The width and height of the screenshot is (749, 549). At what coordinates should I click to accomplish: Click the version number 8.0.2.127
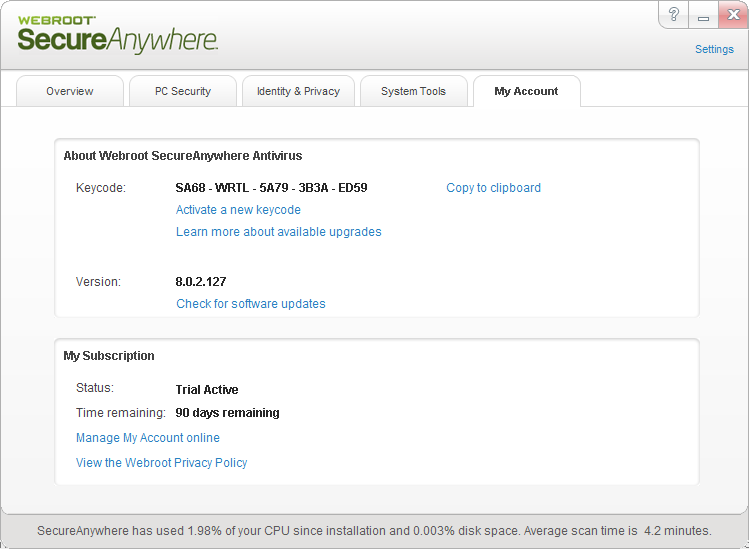click(201, 282)
